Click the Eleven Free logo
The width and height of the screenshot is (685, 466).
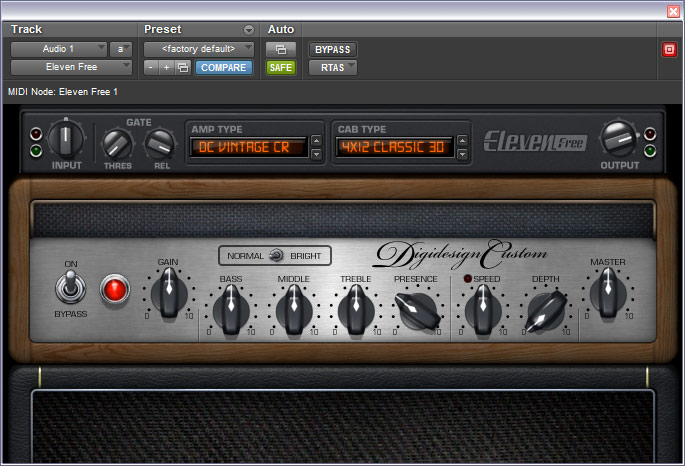pos(535,142)
